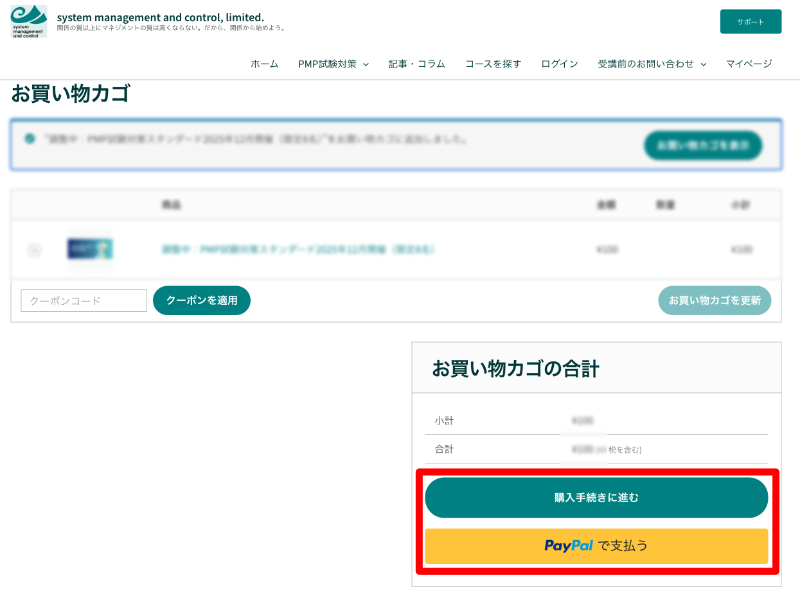Click the サポート button

pos(750,22)
